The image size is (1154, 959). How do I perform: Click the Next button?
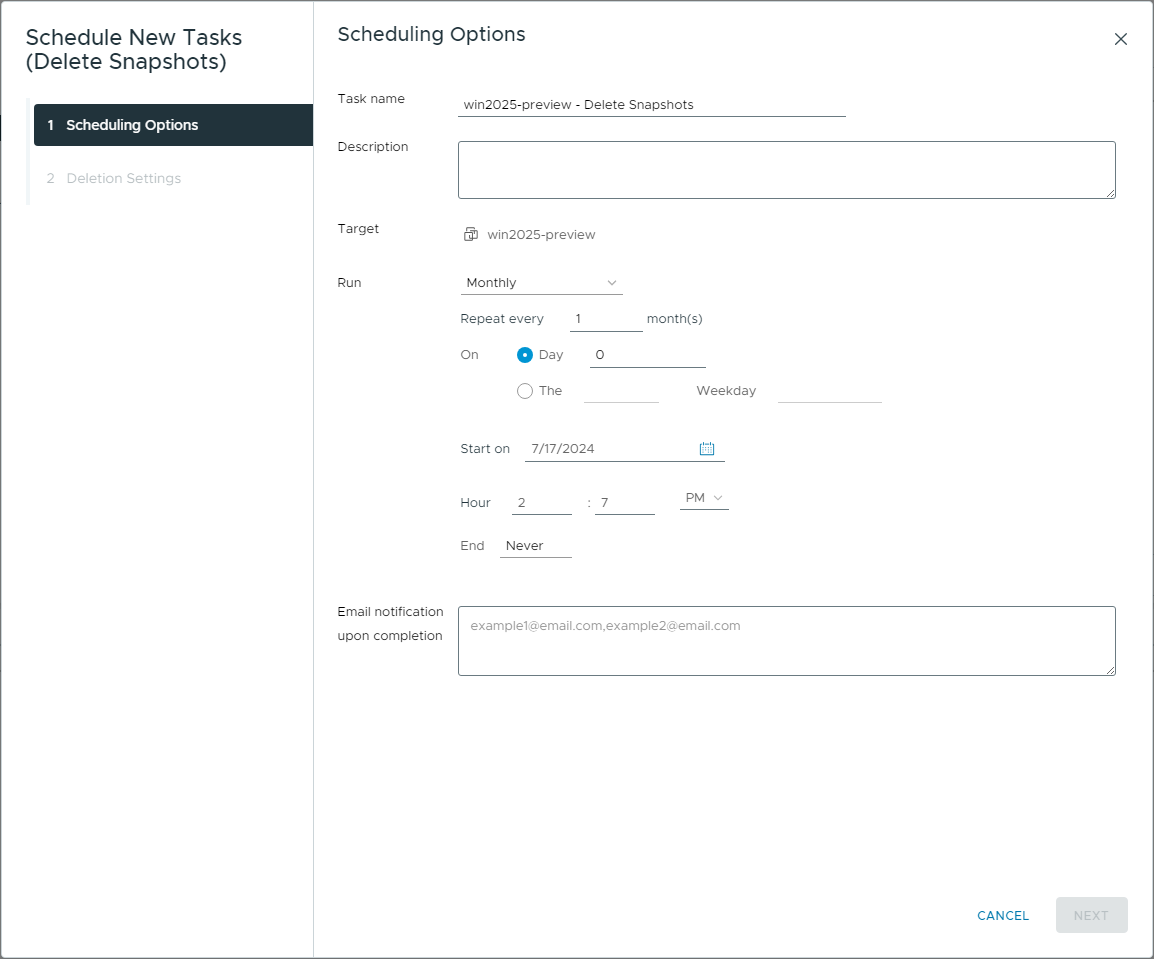point(1091,915)
